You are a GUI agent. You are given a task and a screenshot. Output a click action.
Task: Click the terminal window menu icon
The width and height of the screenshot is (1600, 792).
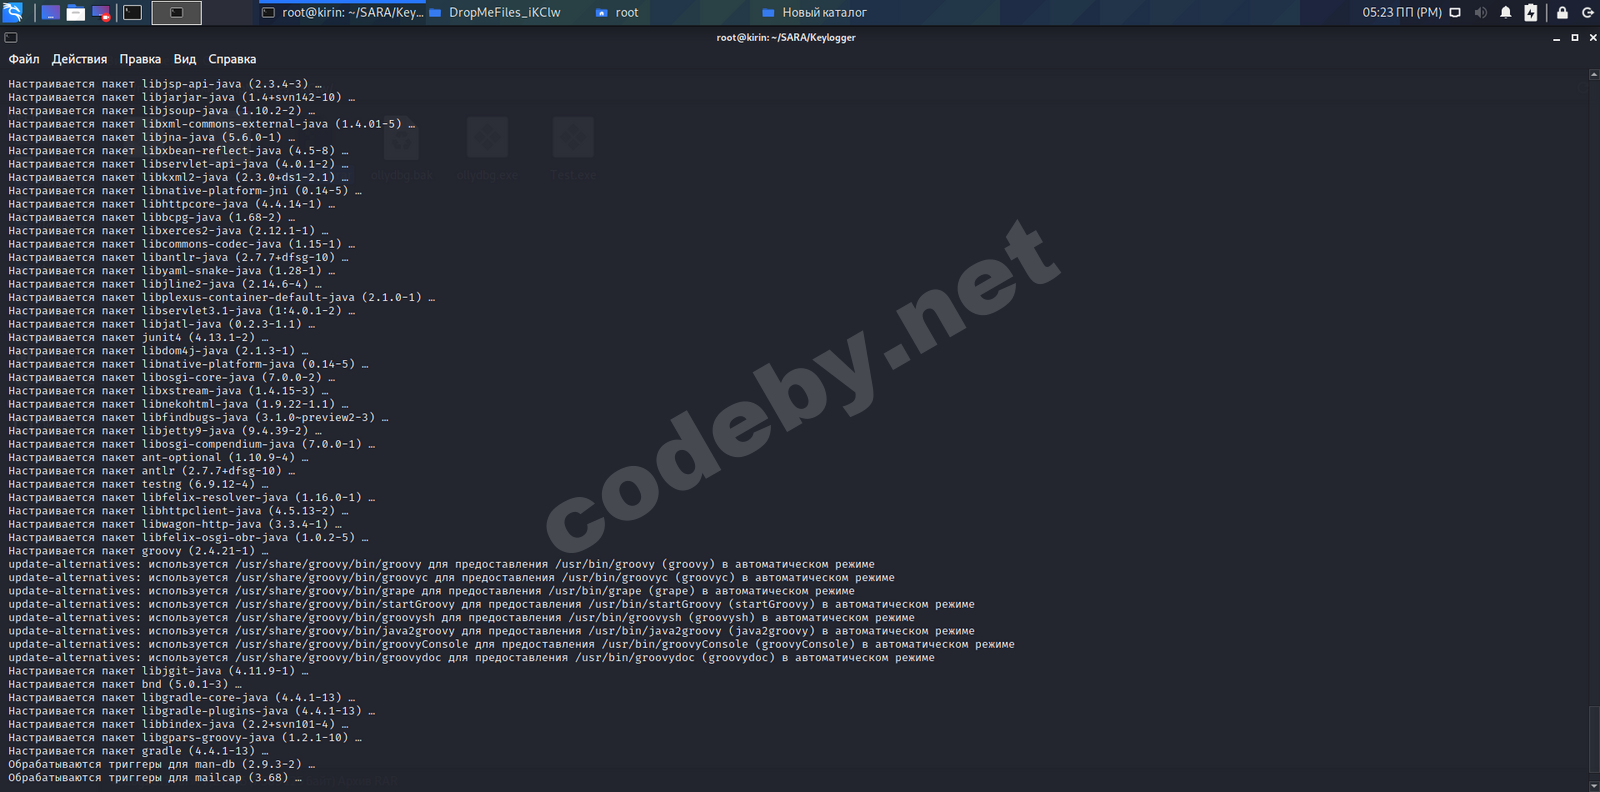coord(10,37)
